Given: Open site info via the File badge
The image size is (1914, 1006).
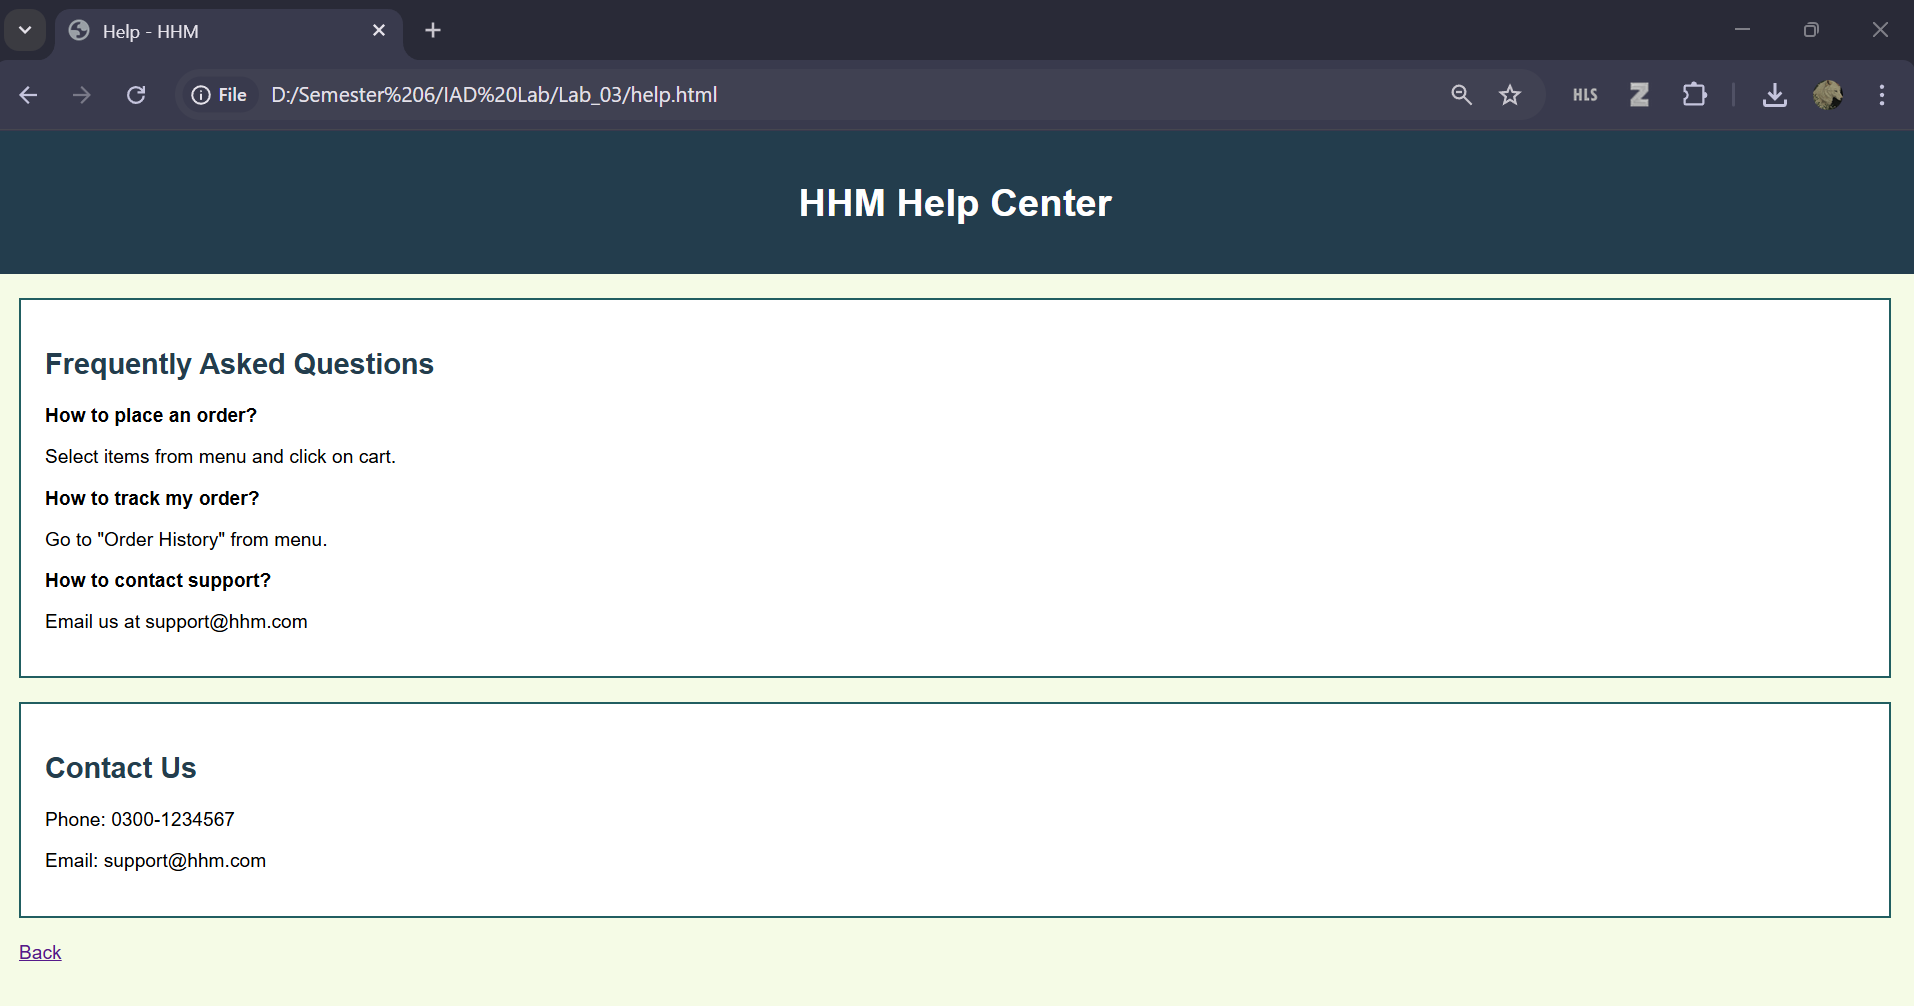Looking at the screenshot, I should click(x=218, y=95).
